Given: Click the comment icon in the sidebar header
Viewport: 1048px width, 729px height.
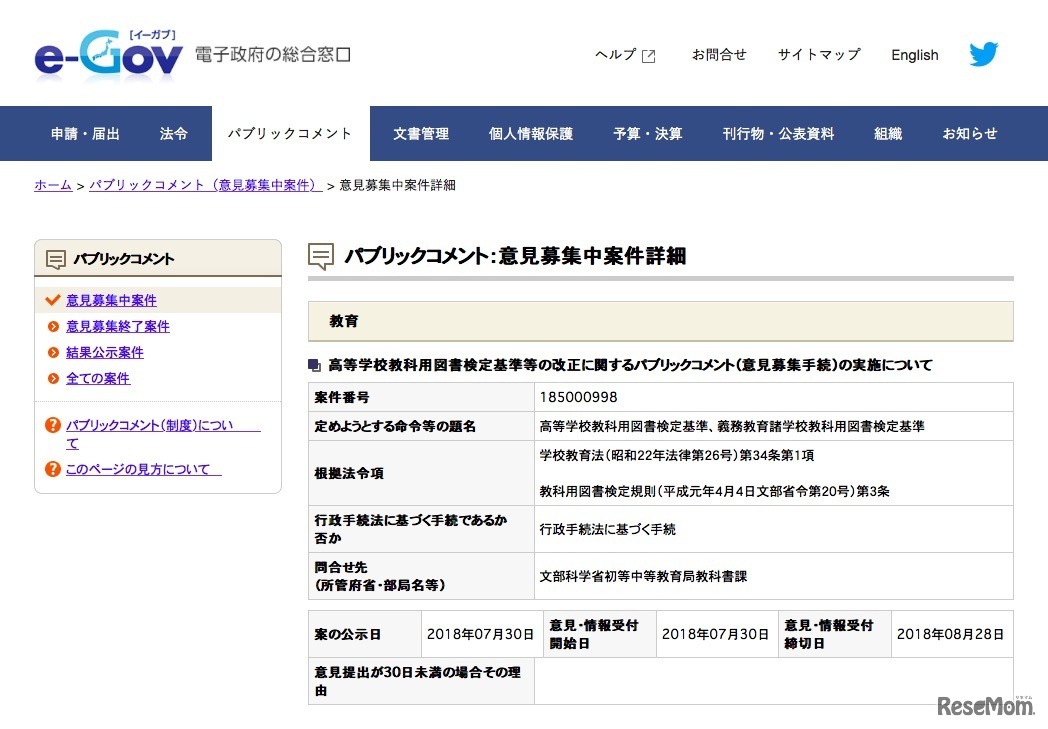Looking at the screenshot, I should pos(55,259).
